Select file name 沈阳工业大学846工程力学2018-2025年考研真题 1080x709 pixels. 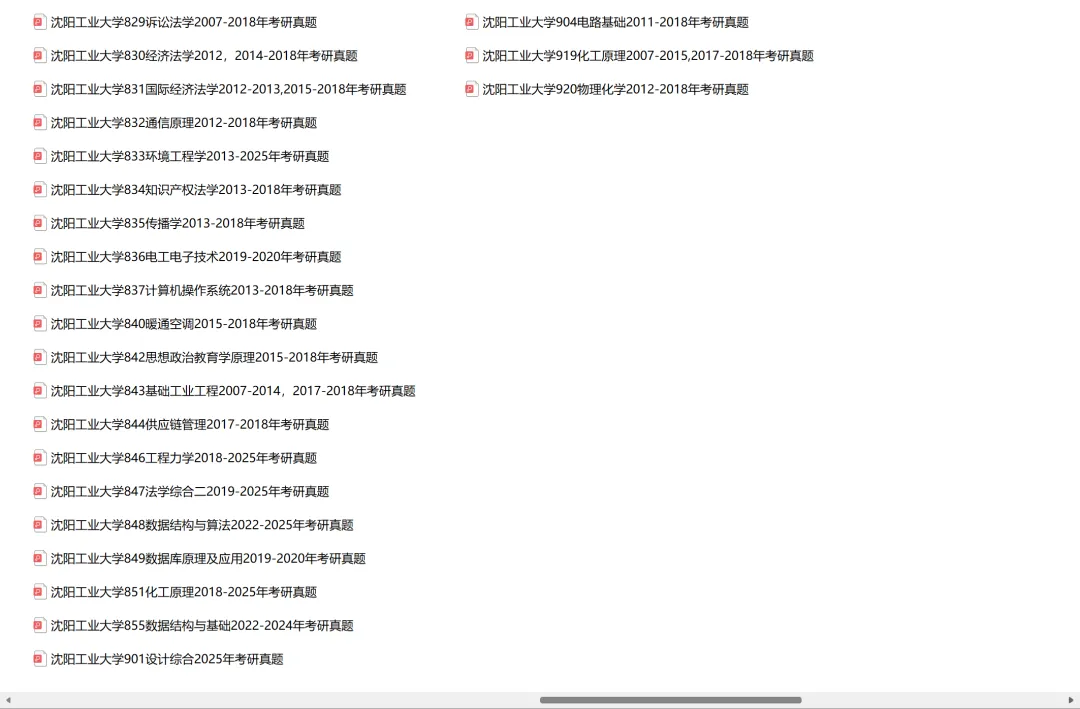[x=184, y=458]
